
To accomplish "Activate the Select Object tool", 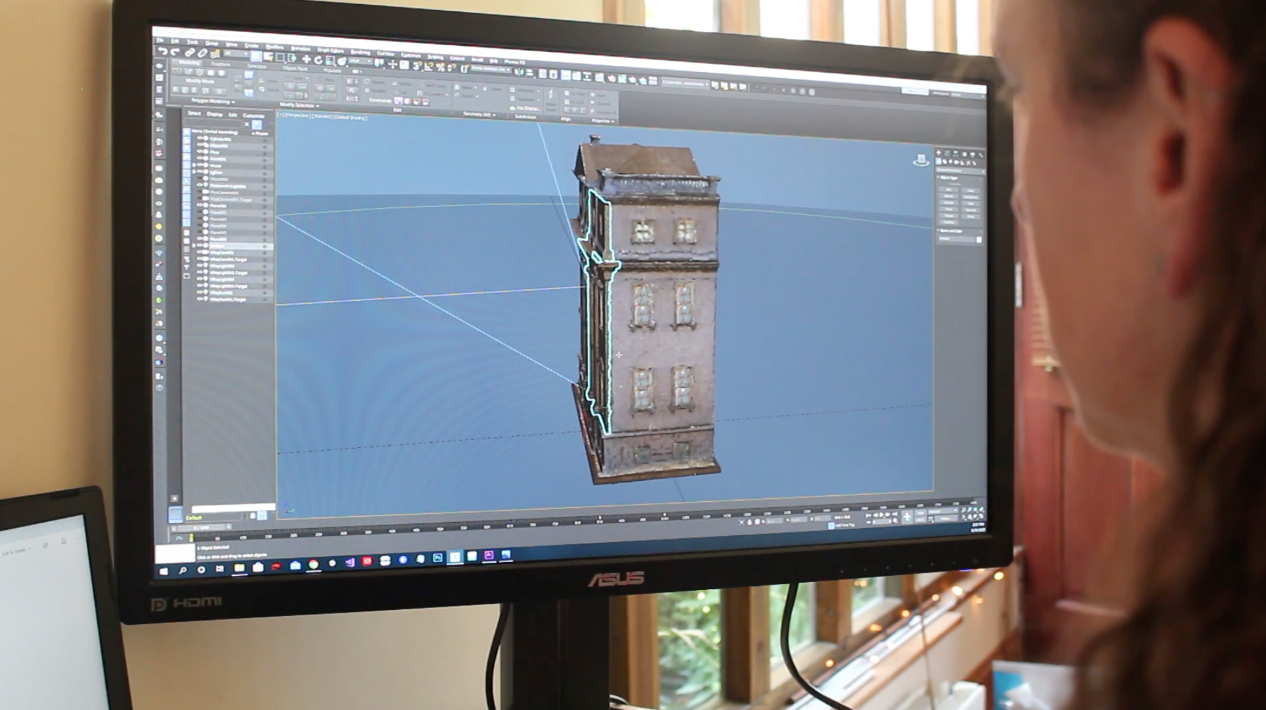I will (x=256, y=56).
